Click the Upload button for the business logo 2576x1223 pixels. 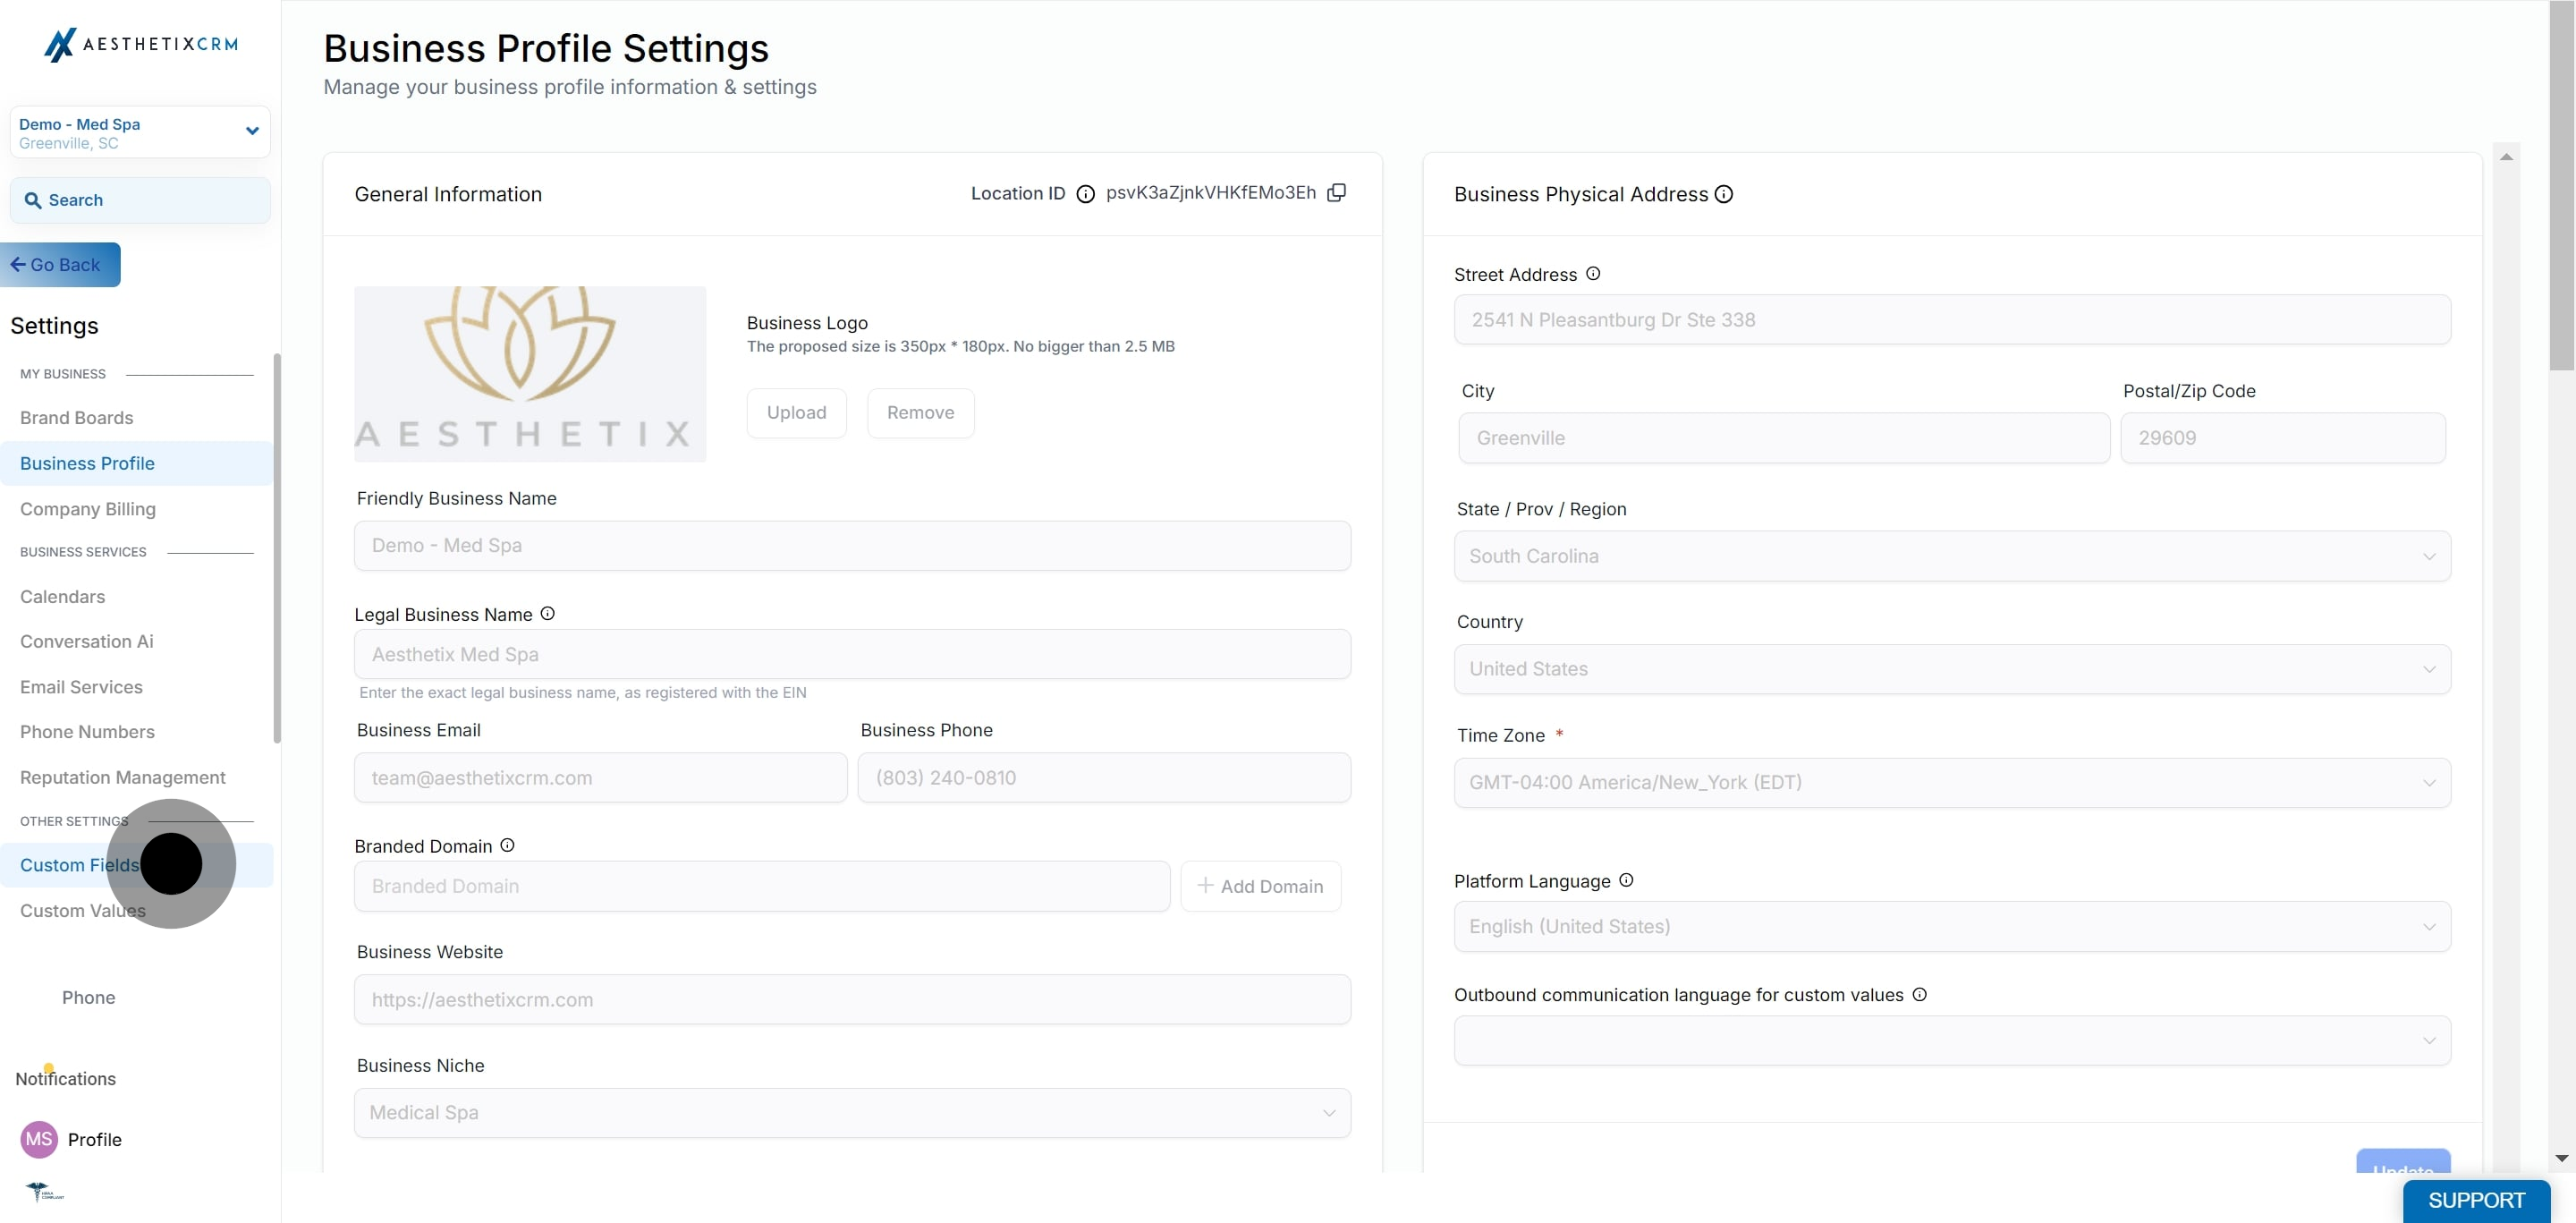click(x=797, y=412)
